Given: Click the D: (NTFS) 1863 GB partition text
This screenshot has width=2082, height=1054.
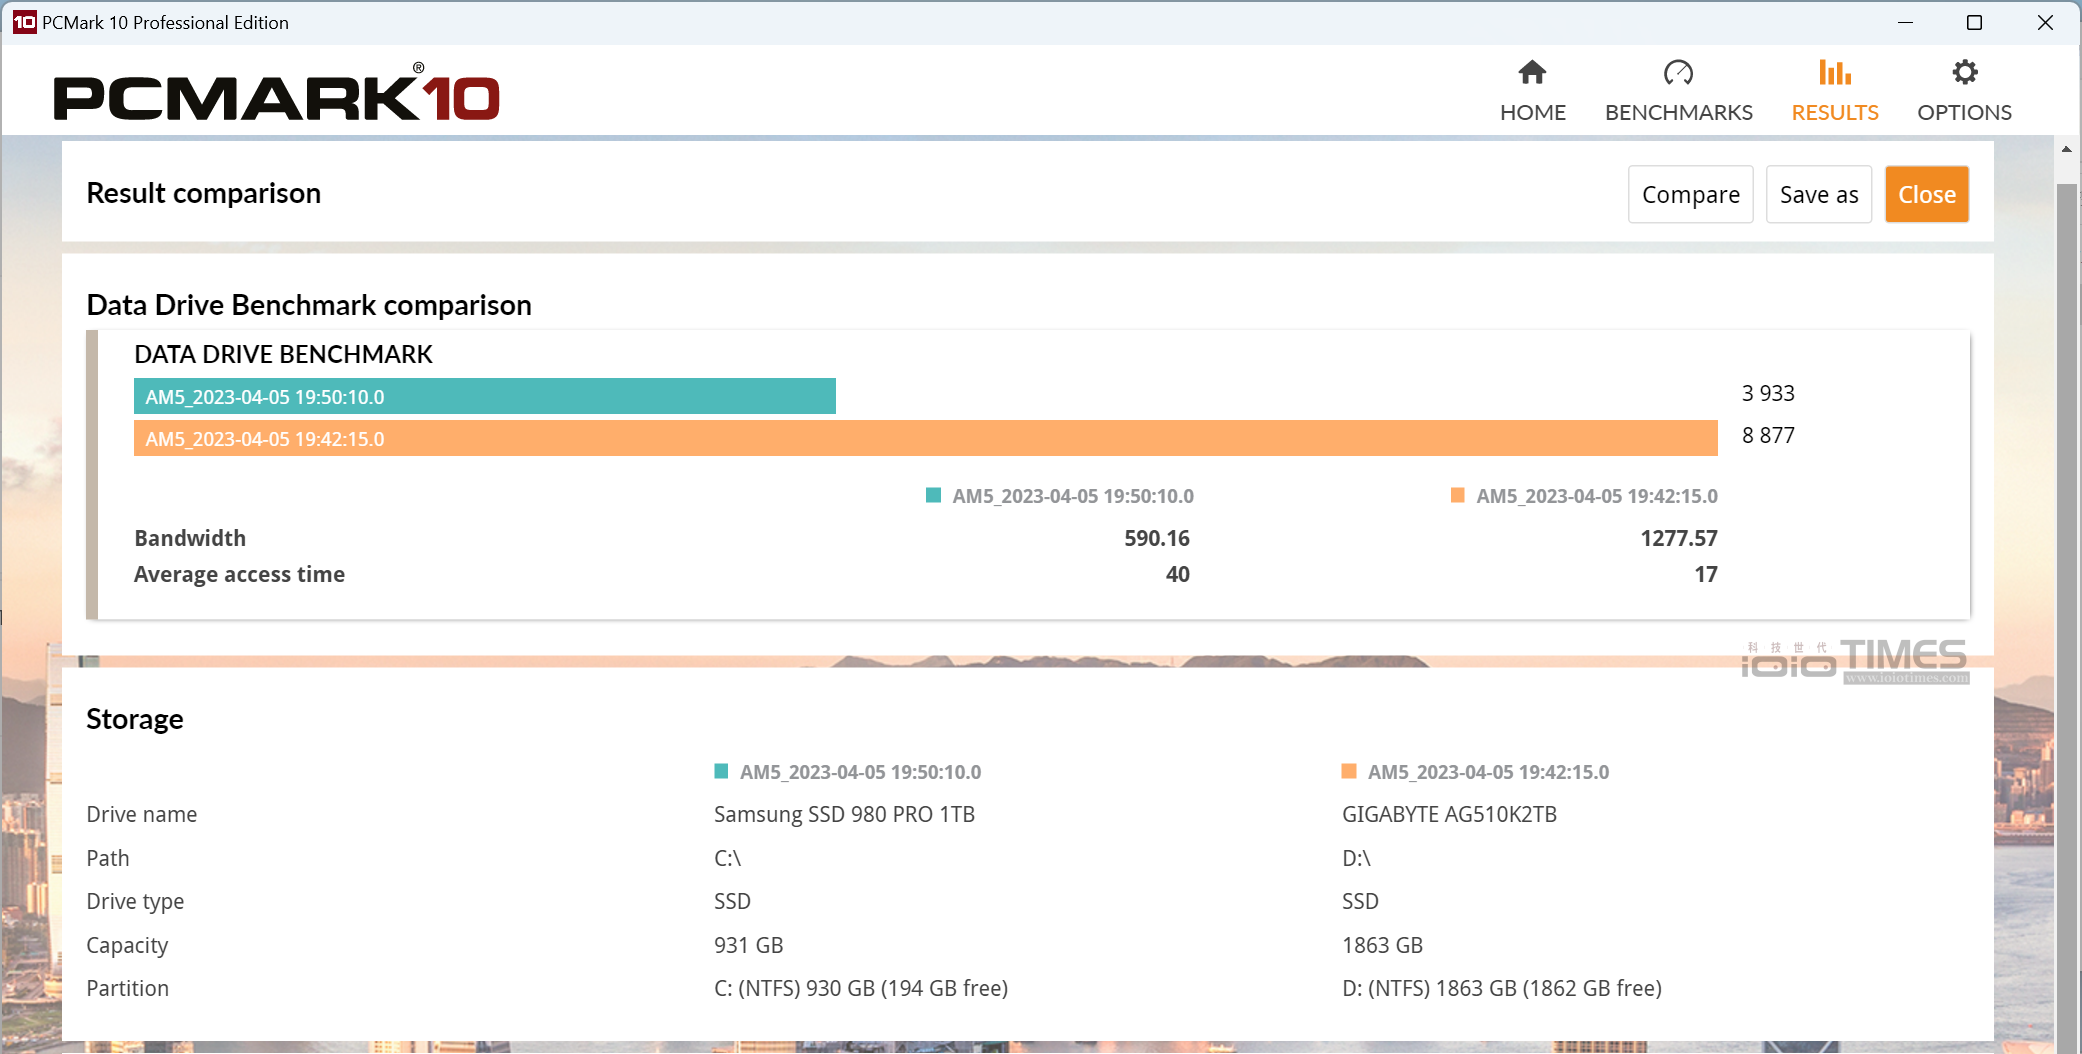Looking at the screenshot, I should 1501,988.
